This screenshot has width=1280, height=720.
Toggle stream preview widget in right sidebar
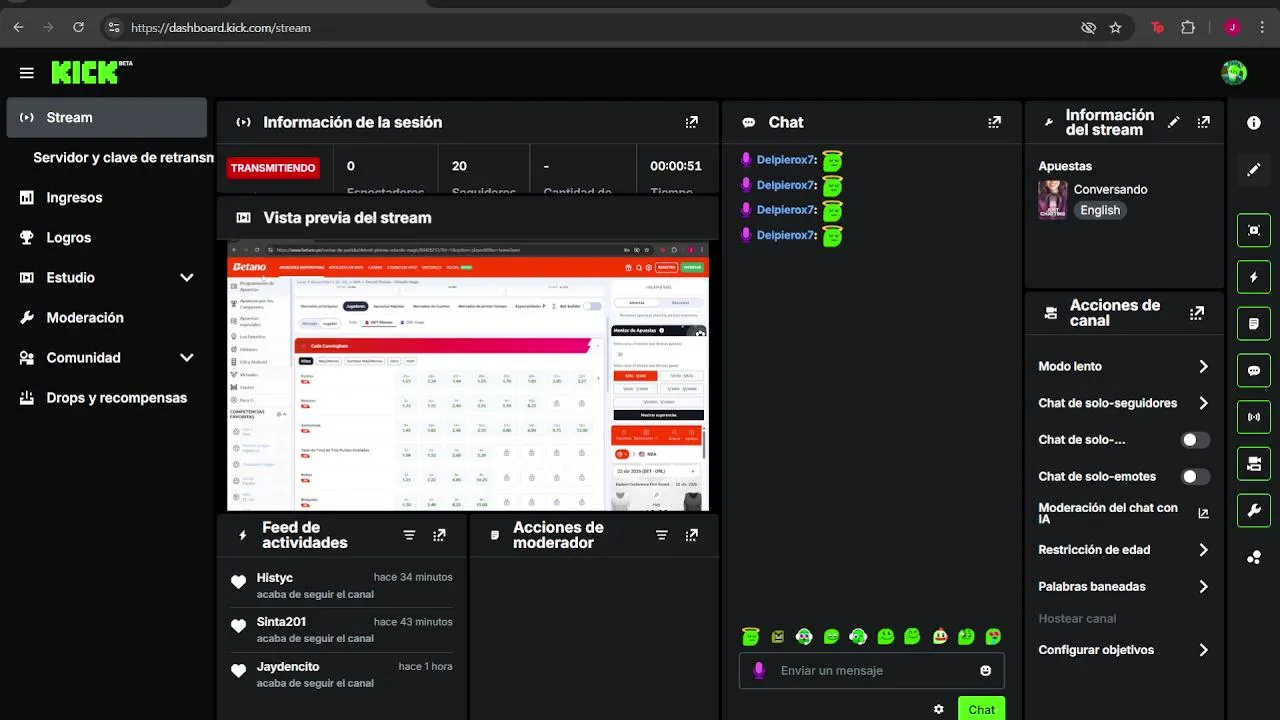click(1254, 230)
